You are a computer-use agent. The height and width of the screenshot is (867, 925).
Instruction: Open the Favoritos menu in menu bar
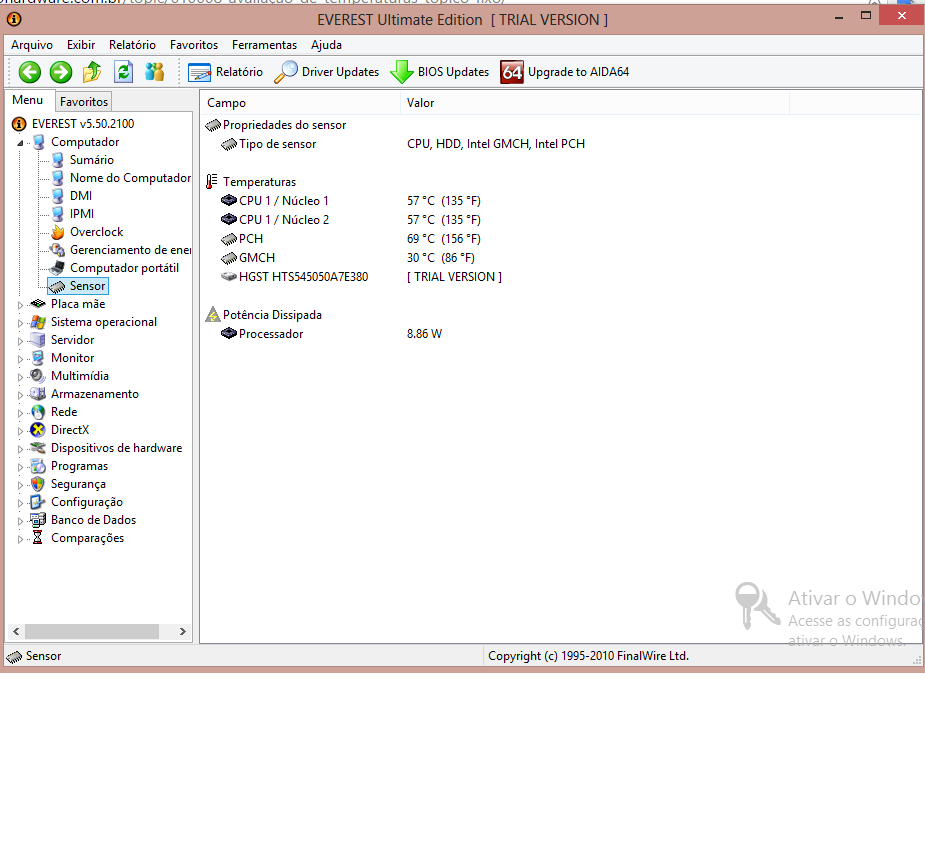194,45
